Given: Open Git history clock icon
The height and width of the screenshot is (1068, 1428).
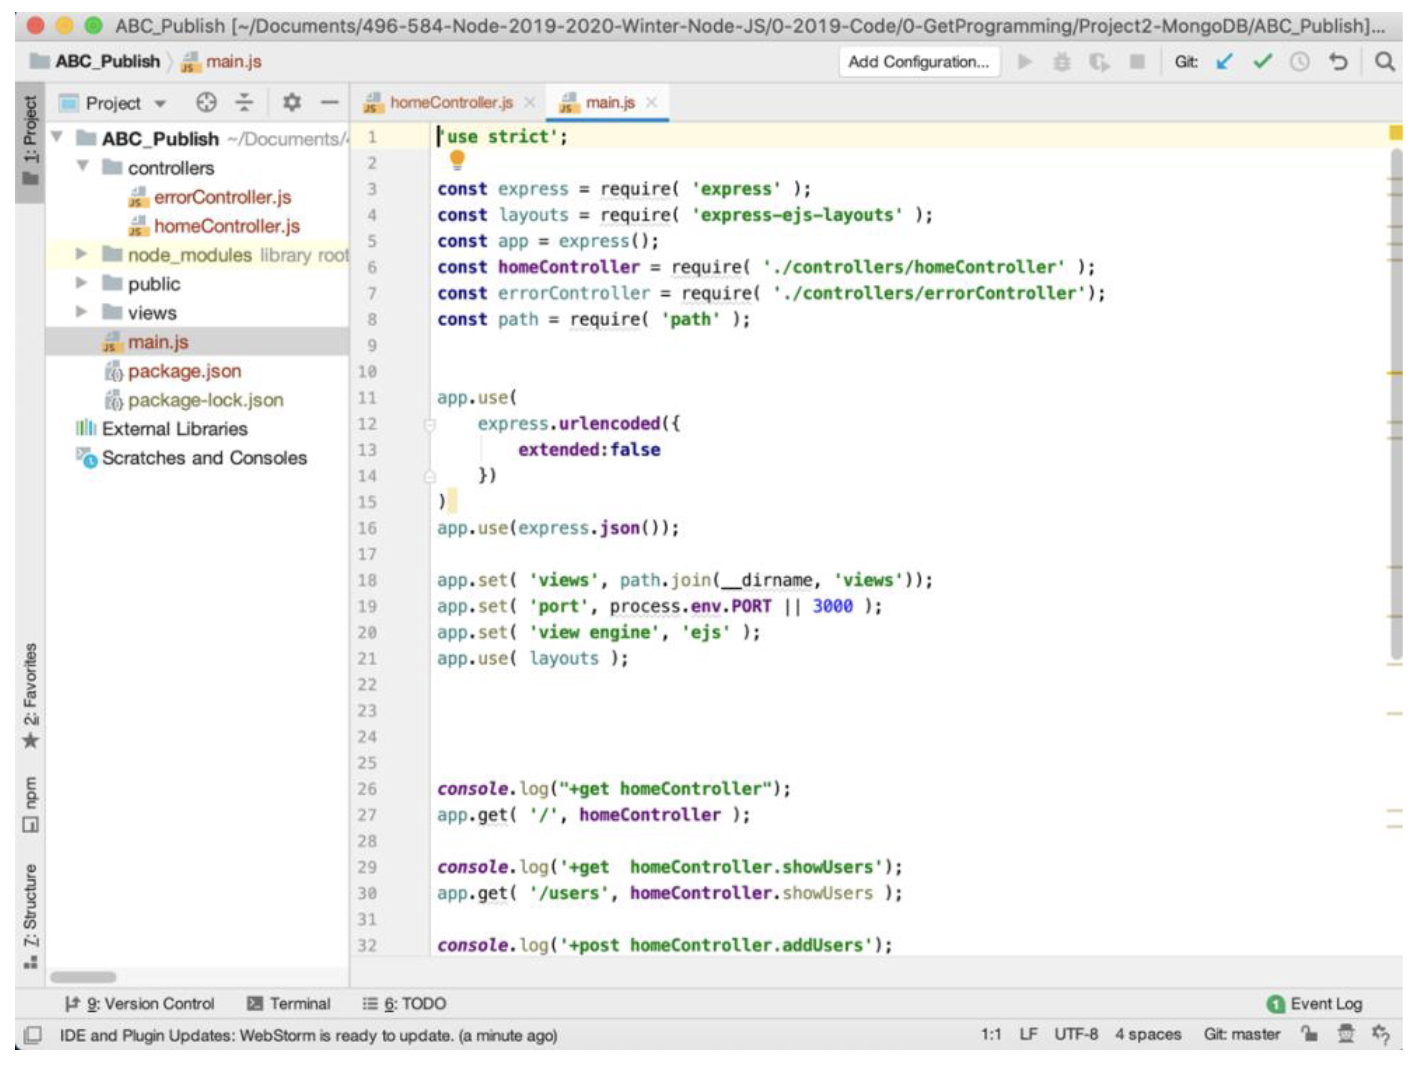Looking at the screenshot, I should coord(1299,62).
